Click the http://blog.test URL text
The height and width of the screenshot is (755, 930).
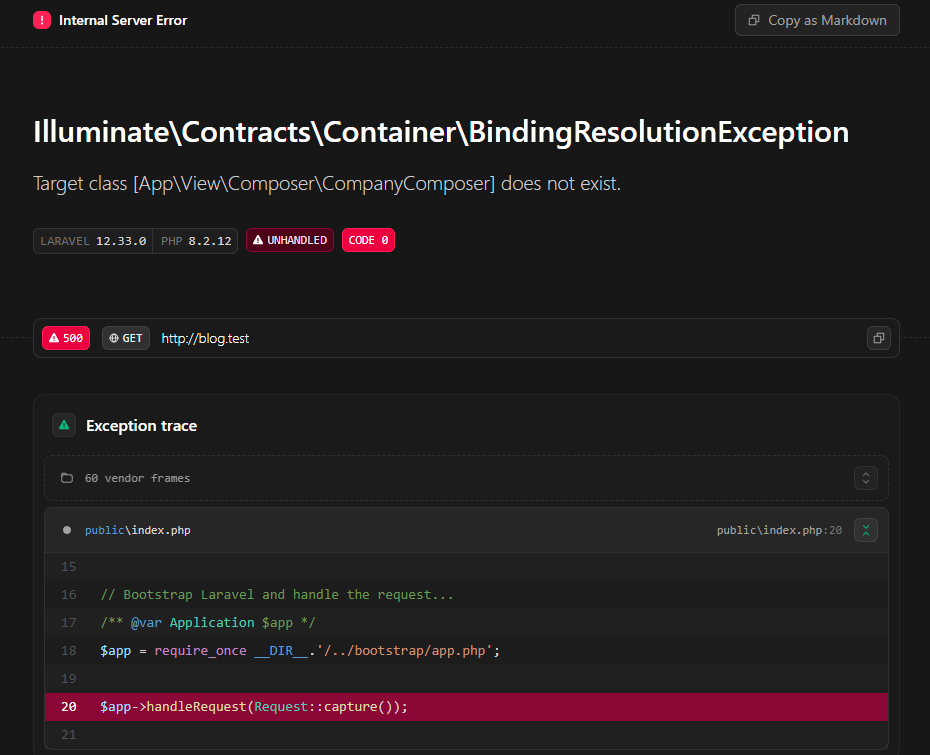(205, 338)
